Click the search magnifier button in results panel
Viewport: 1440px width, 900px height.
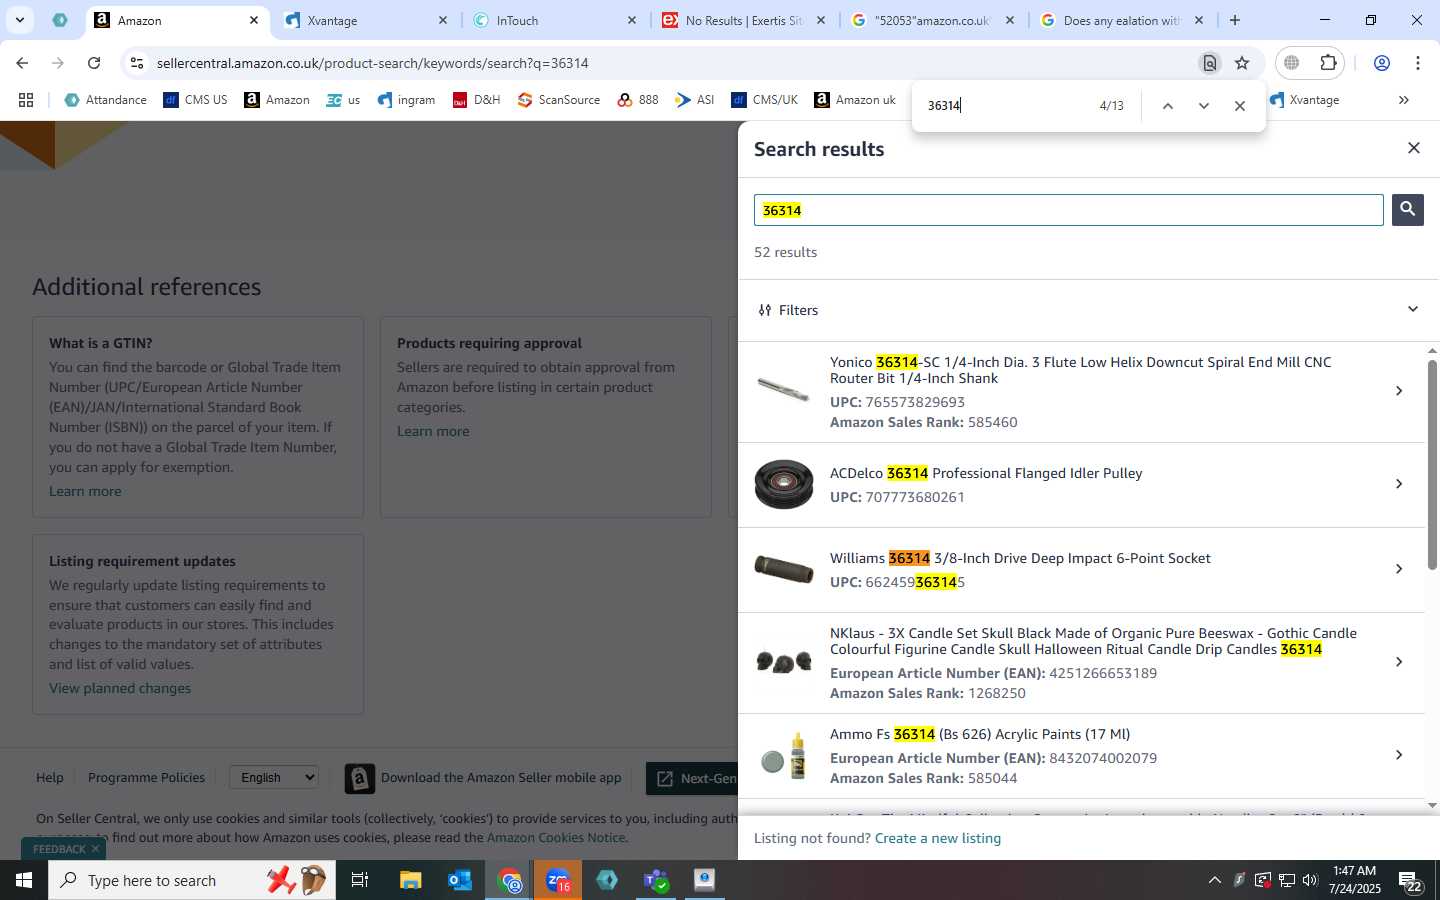click(x=1407, y=209)
